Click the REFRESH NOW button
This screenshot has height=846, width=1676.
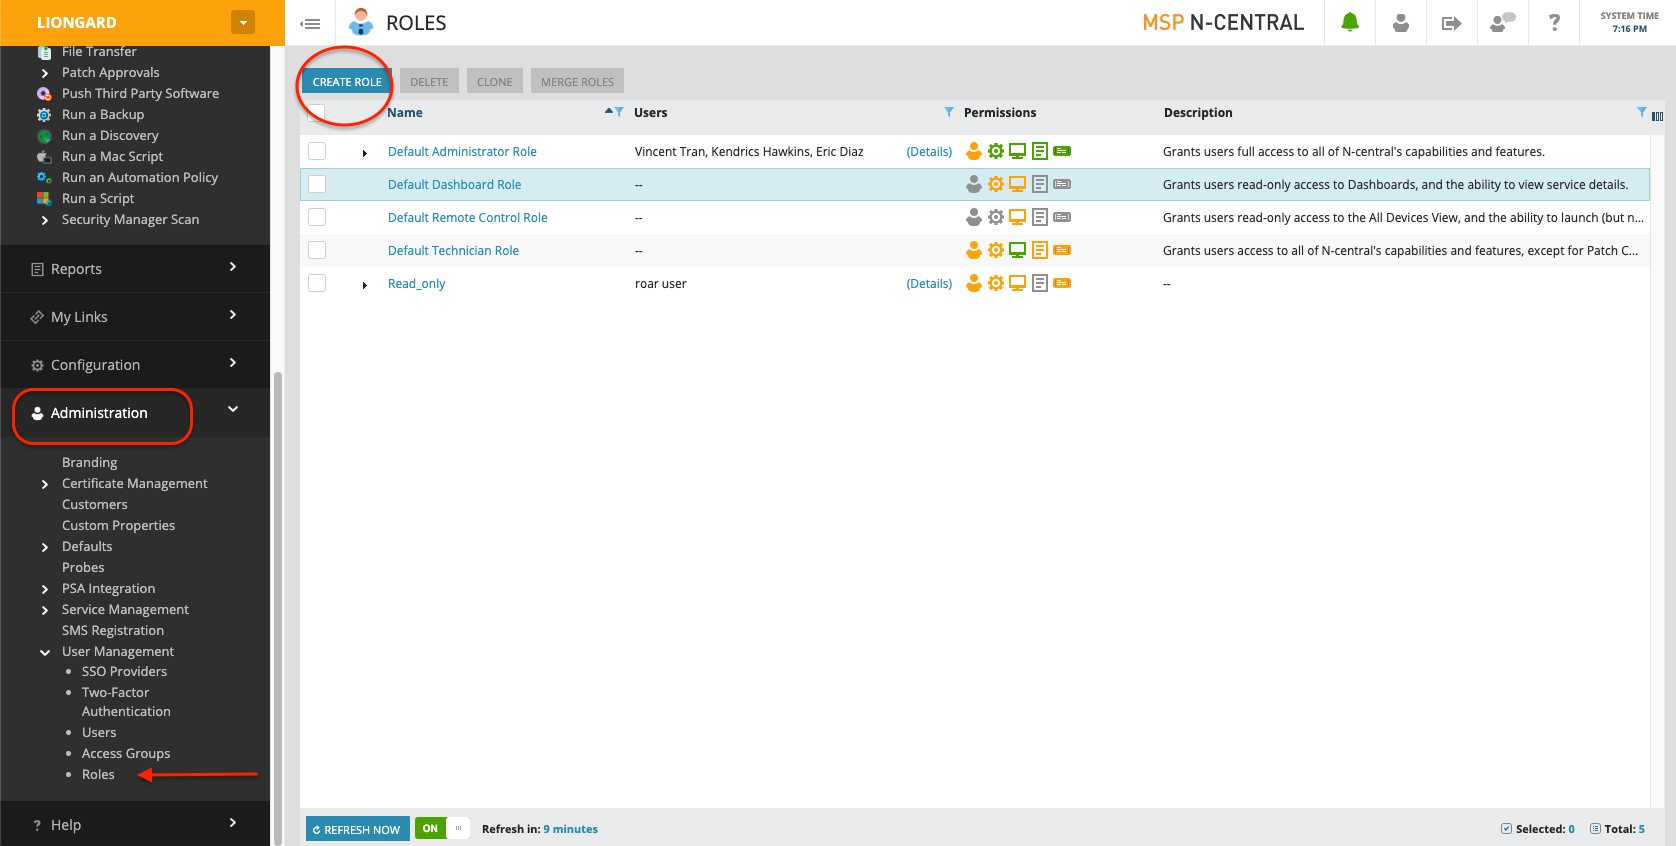point(357,829)
